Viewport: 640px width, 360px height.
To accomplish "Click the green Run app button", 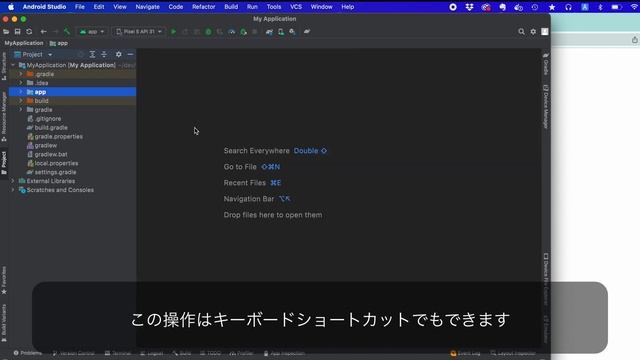I will tap(173, 31).
